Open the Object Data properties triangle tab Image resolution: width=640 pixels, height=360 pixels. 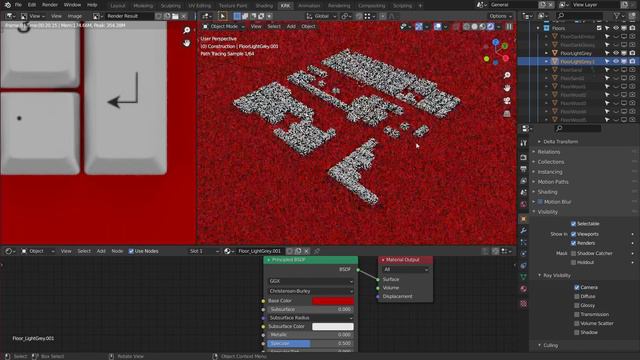coord(524,277)
